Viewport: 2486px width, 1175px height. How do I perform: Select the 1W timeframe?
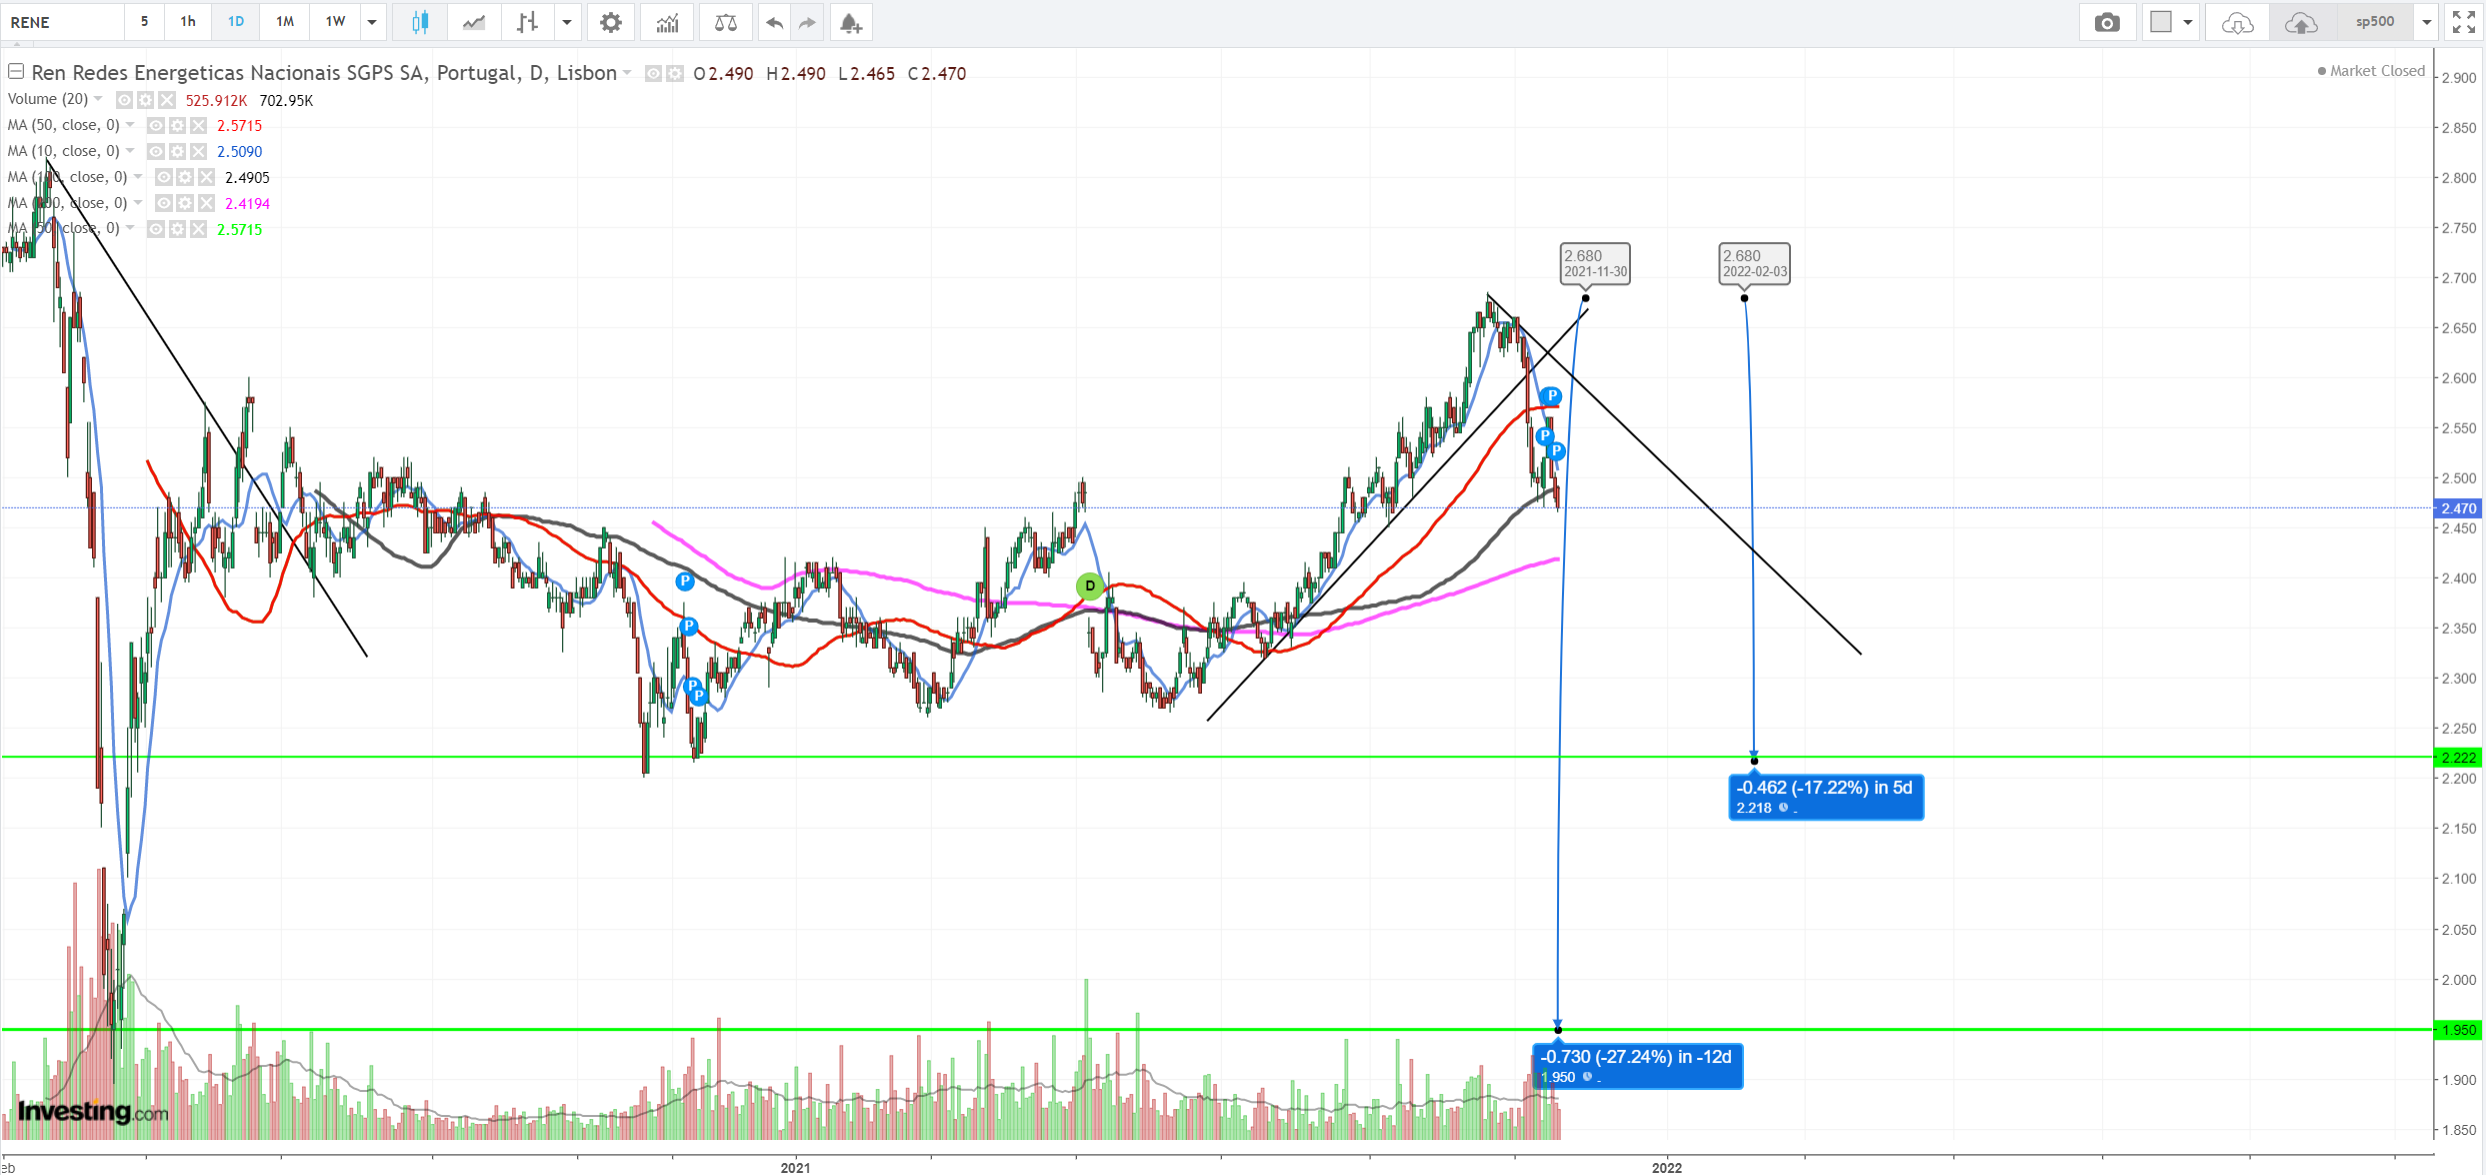335,22
